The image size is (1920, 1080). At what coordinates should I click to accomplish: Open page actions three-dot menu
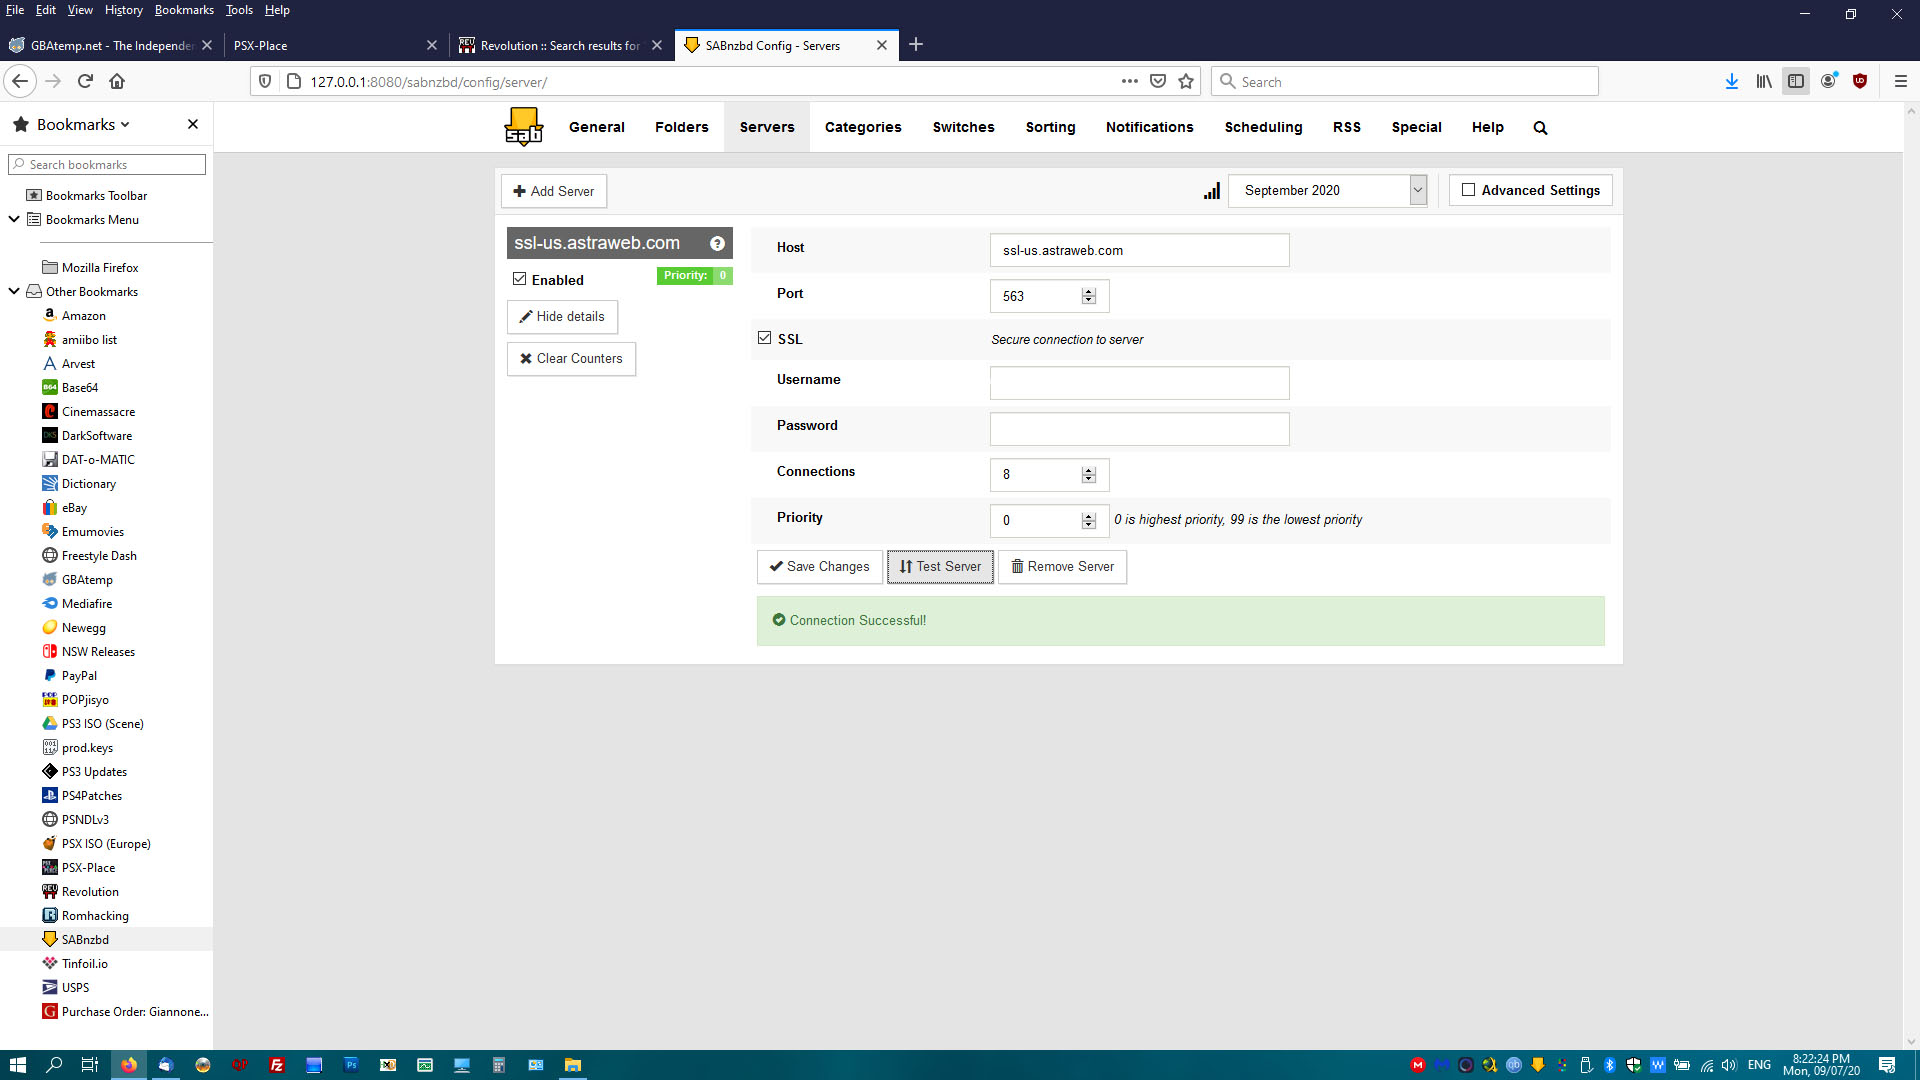(x=1130, y=82)
